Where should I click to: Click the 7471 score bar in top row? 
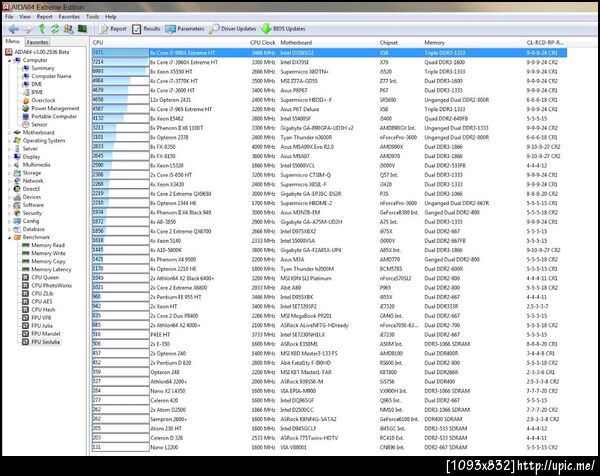pos(121,52)
